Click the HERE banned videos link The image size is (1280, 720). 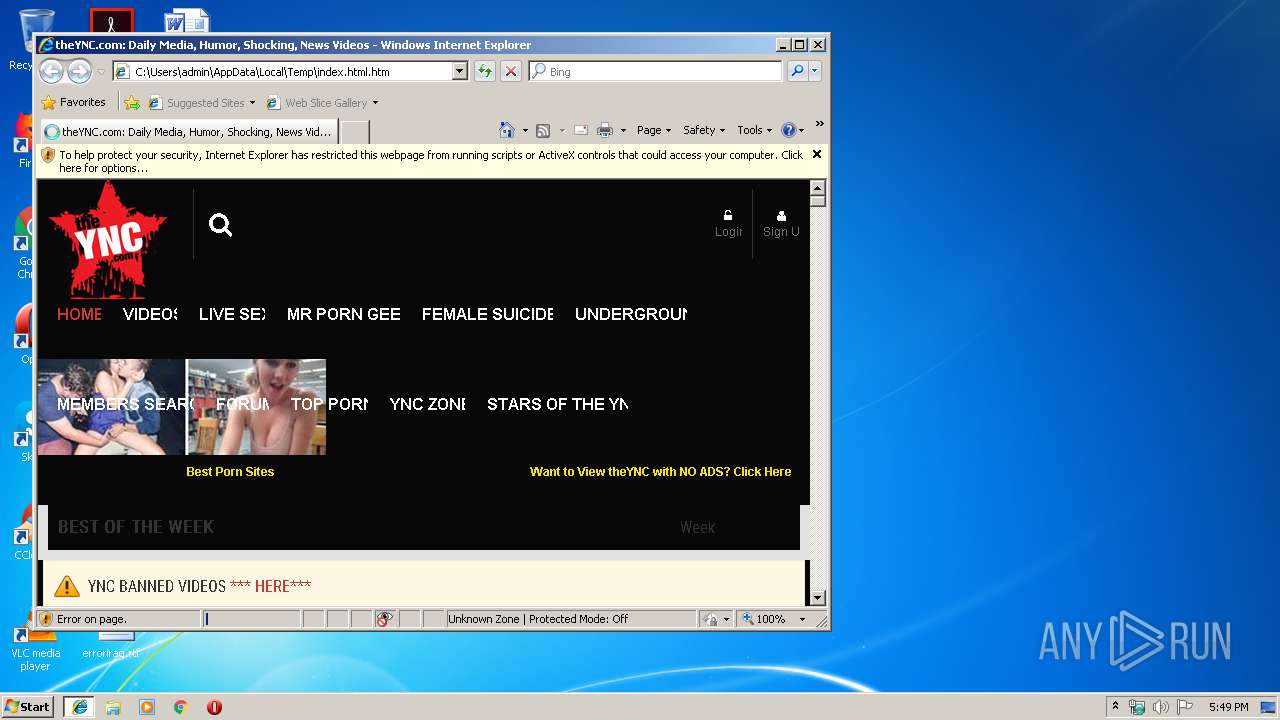pyautogui.click(x=270, y=586)
